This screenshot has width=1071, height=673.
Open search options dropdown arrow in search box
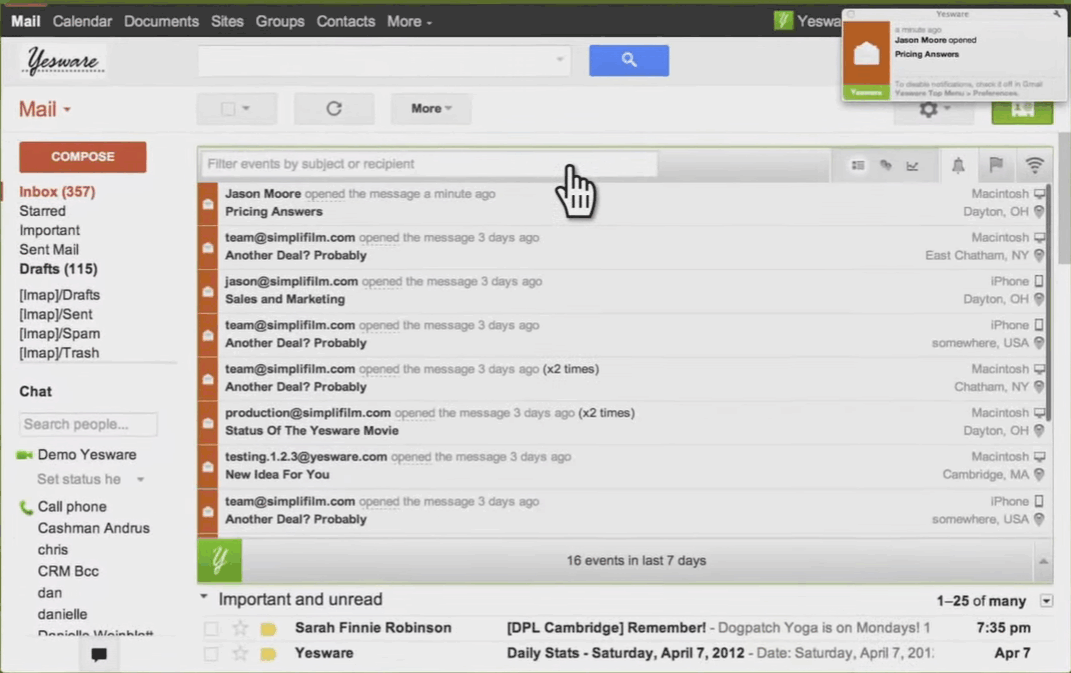pyautogui.click(x=559, y=59)
